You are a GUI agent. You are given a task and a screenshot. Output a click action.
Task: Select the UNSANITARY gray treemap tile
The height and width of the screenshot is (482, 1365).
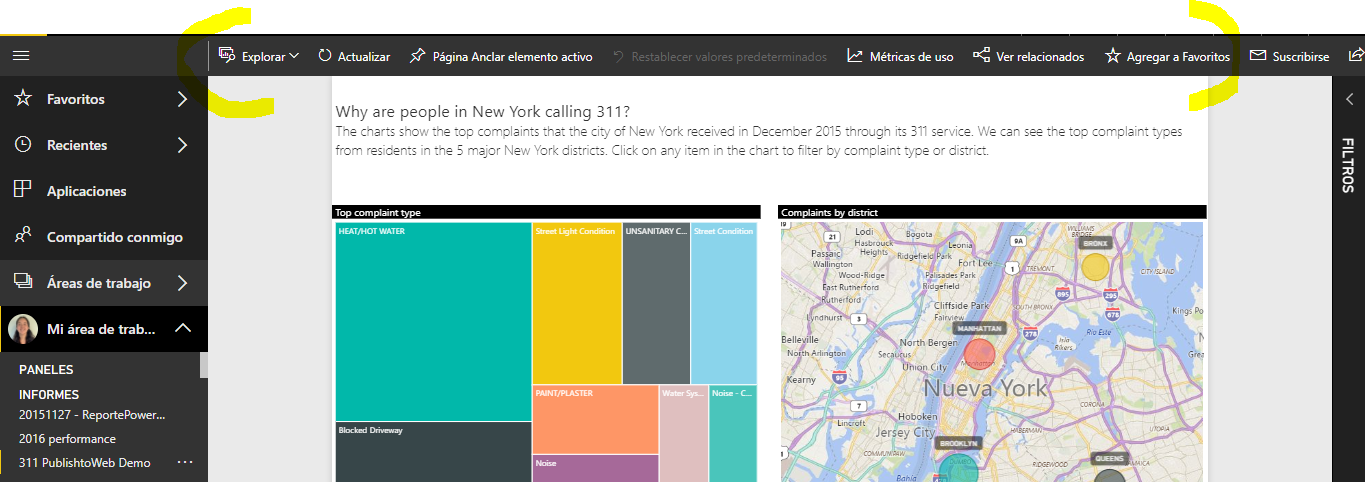(x=657, y=303)
